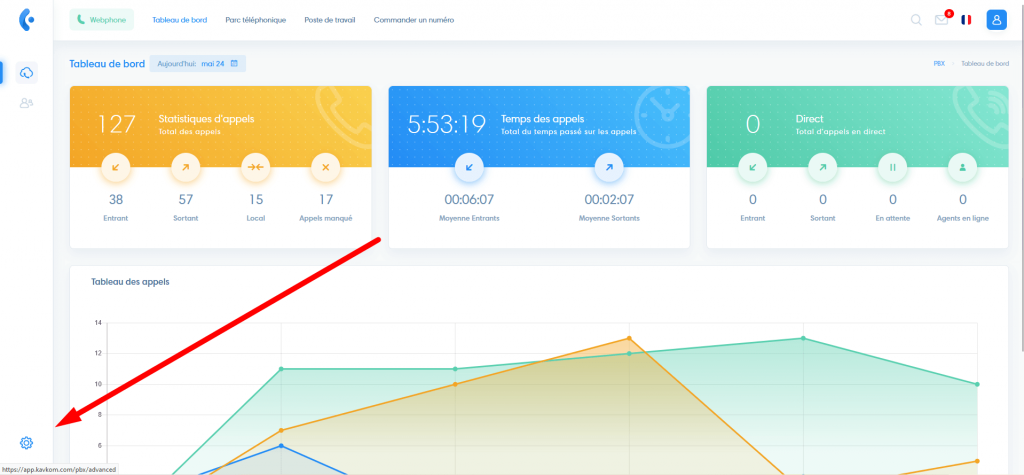
Task: Click the missed calls X icon
Action: [x=325, y=168]
